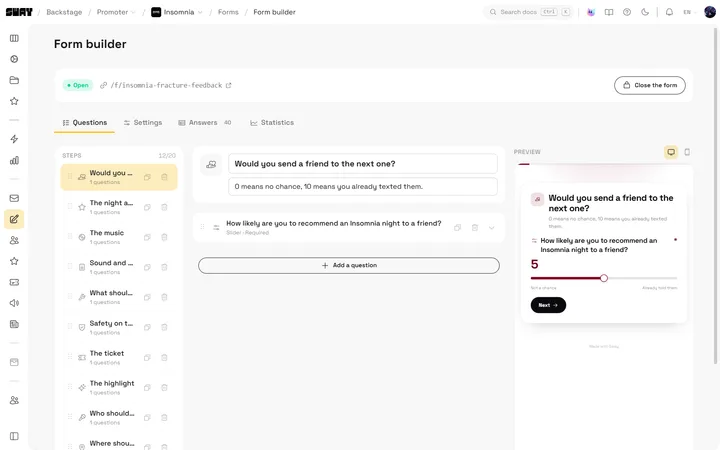Click the drag handle of "The night a..." step
The height and width of the screenshot is (450, 720).
70,207
